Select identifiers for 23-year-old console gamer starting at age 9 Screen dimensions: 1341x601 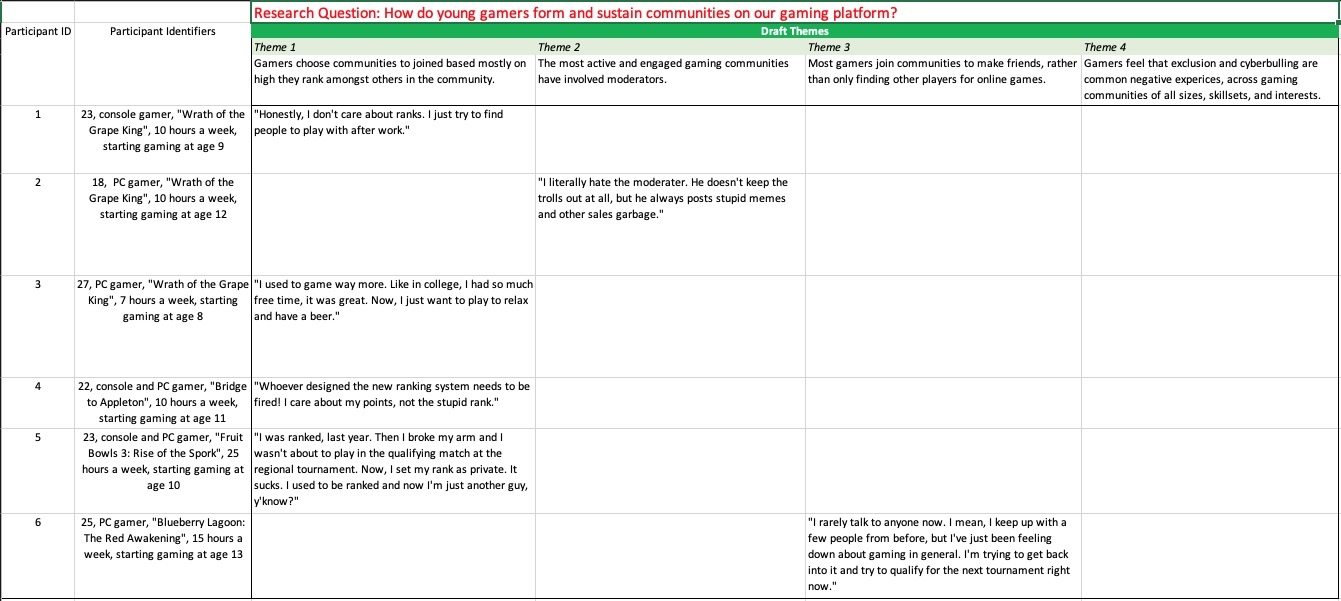click(x=163, y=139)
